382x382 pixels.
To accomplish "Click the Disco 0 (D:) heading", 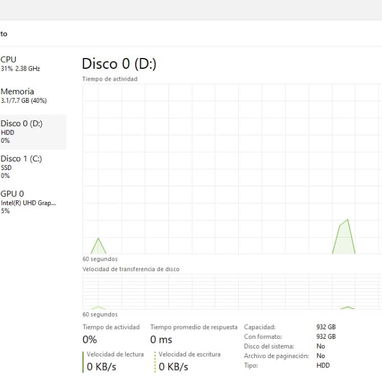I will click(119, 64).
